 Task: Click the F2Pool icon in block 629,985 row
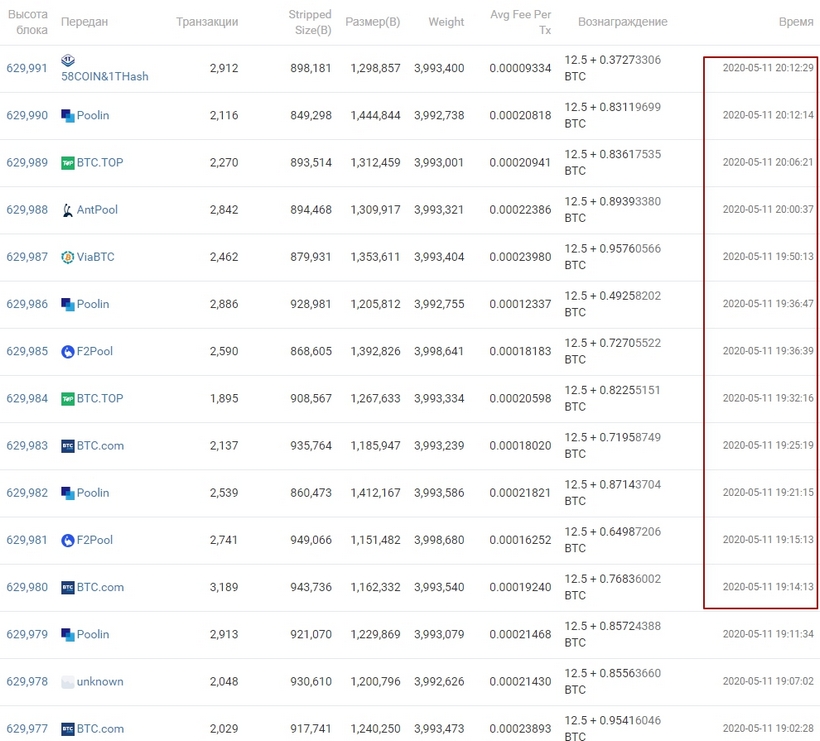[68, 352]
